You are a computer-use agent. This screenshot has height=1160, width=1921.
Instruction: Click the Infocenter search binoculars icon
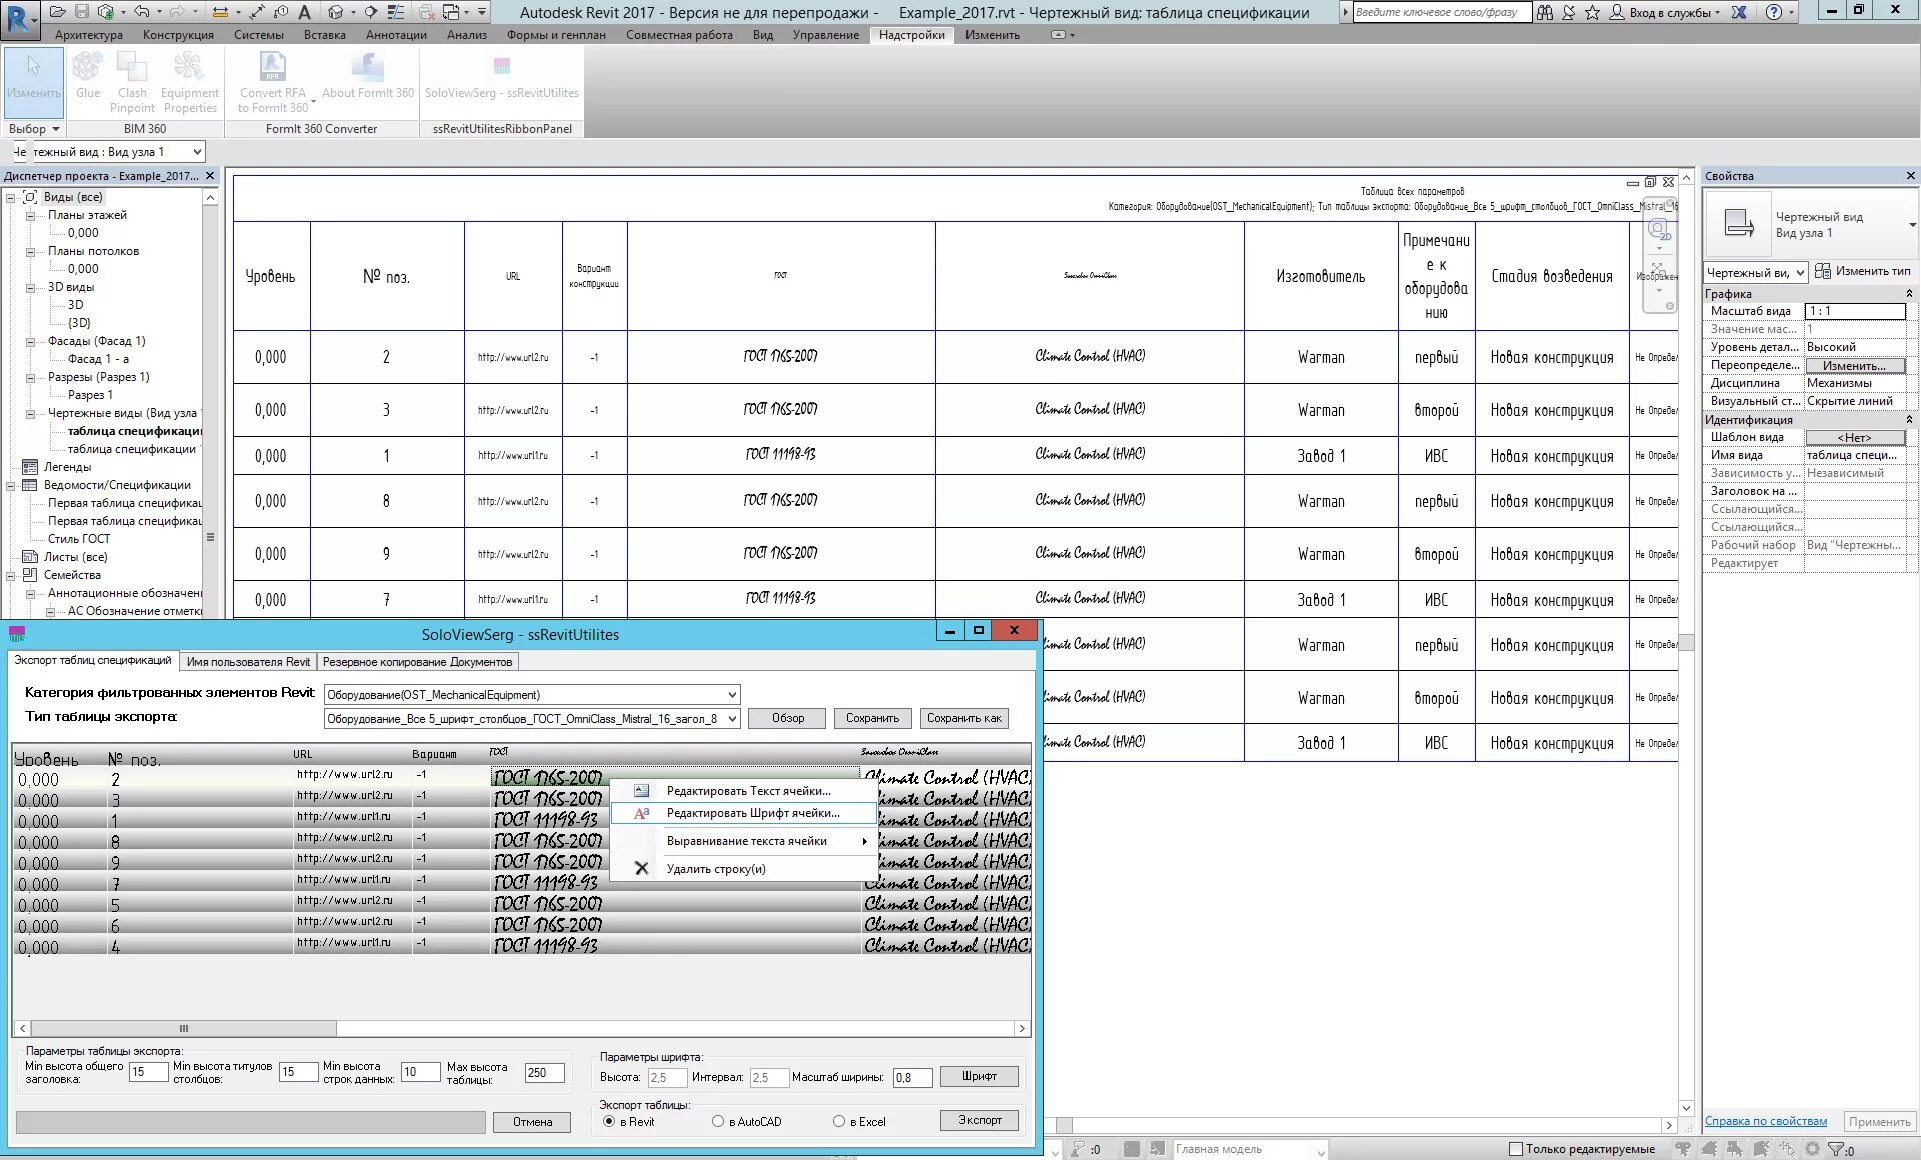click(1545, 12)
